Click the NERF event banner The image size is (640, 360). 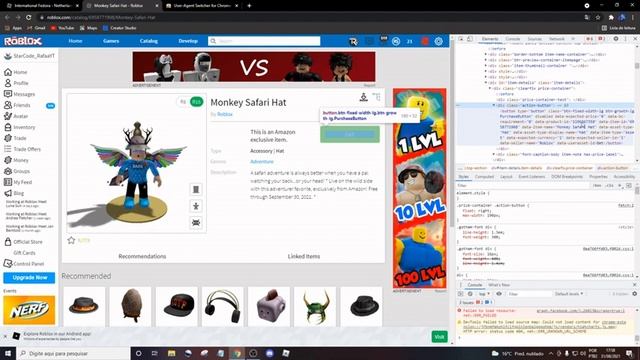(29, 310)
